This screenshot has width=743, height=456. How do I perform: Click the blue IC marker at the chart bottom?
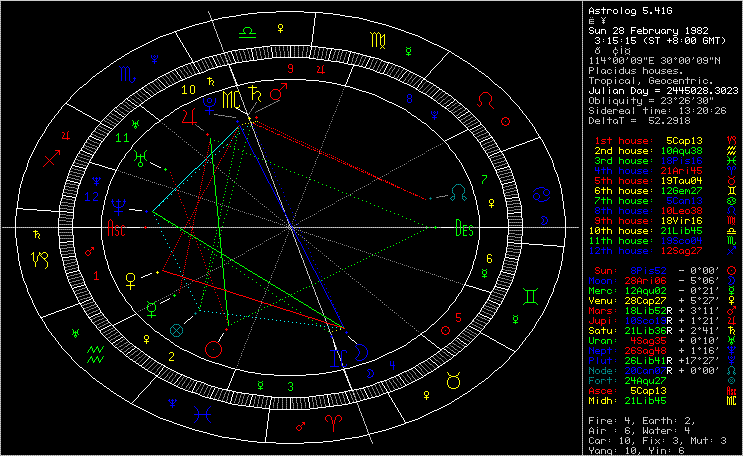click(x=338, y=358)
